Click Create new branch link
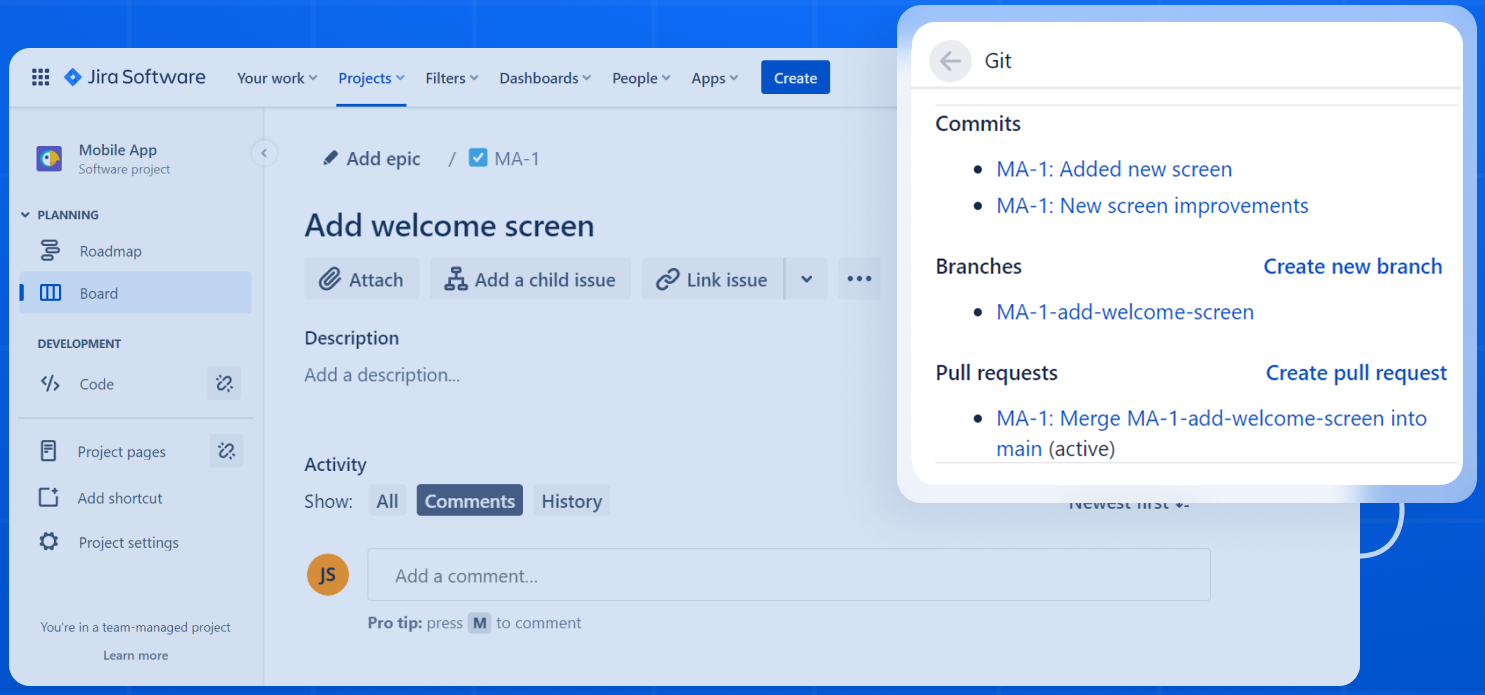The height and width of the screenshot is (695, 1485). [x=1352, y=266]
